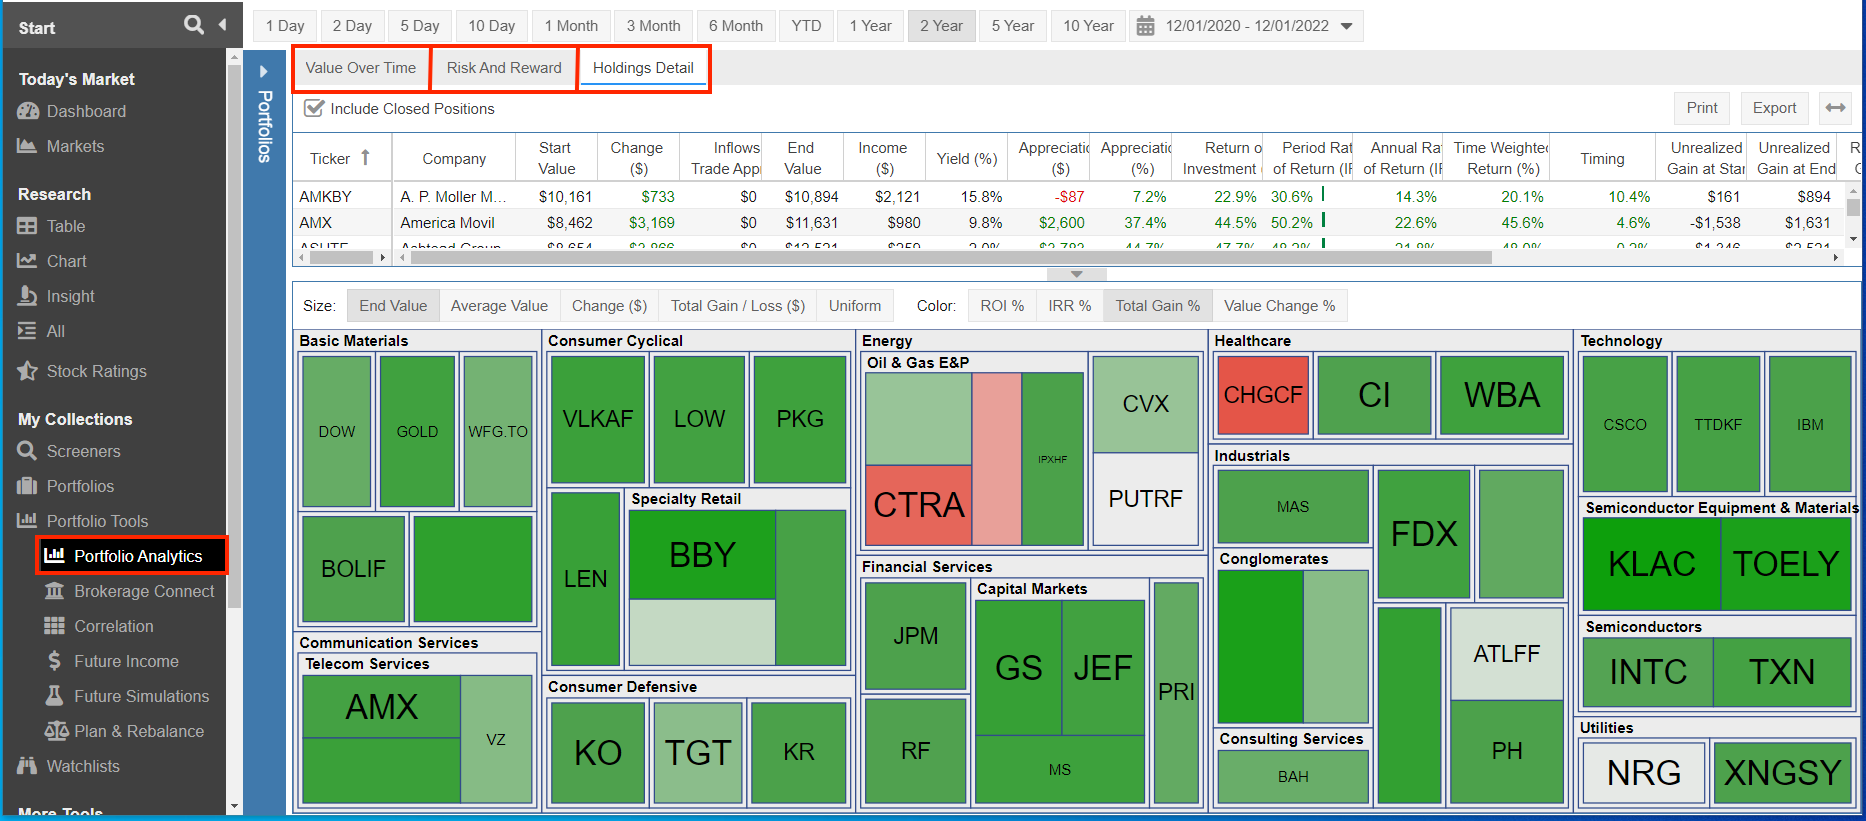Click the Export button
1866x821 pixels.
(x=1774, y=108)
